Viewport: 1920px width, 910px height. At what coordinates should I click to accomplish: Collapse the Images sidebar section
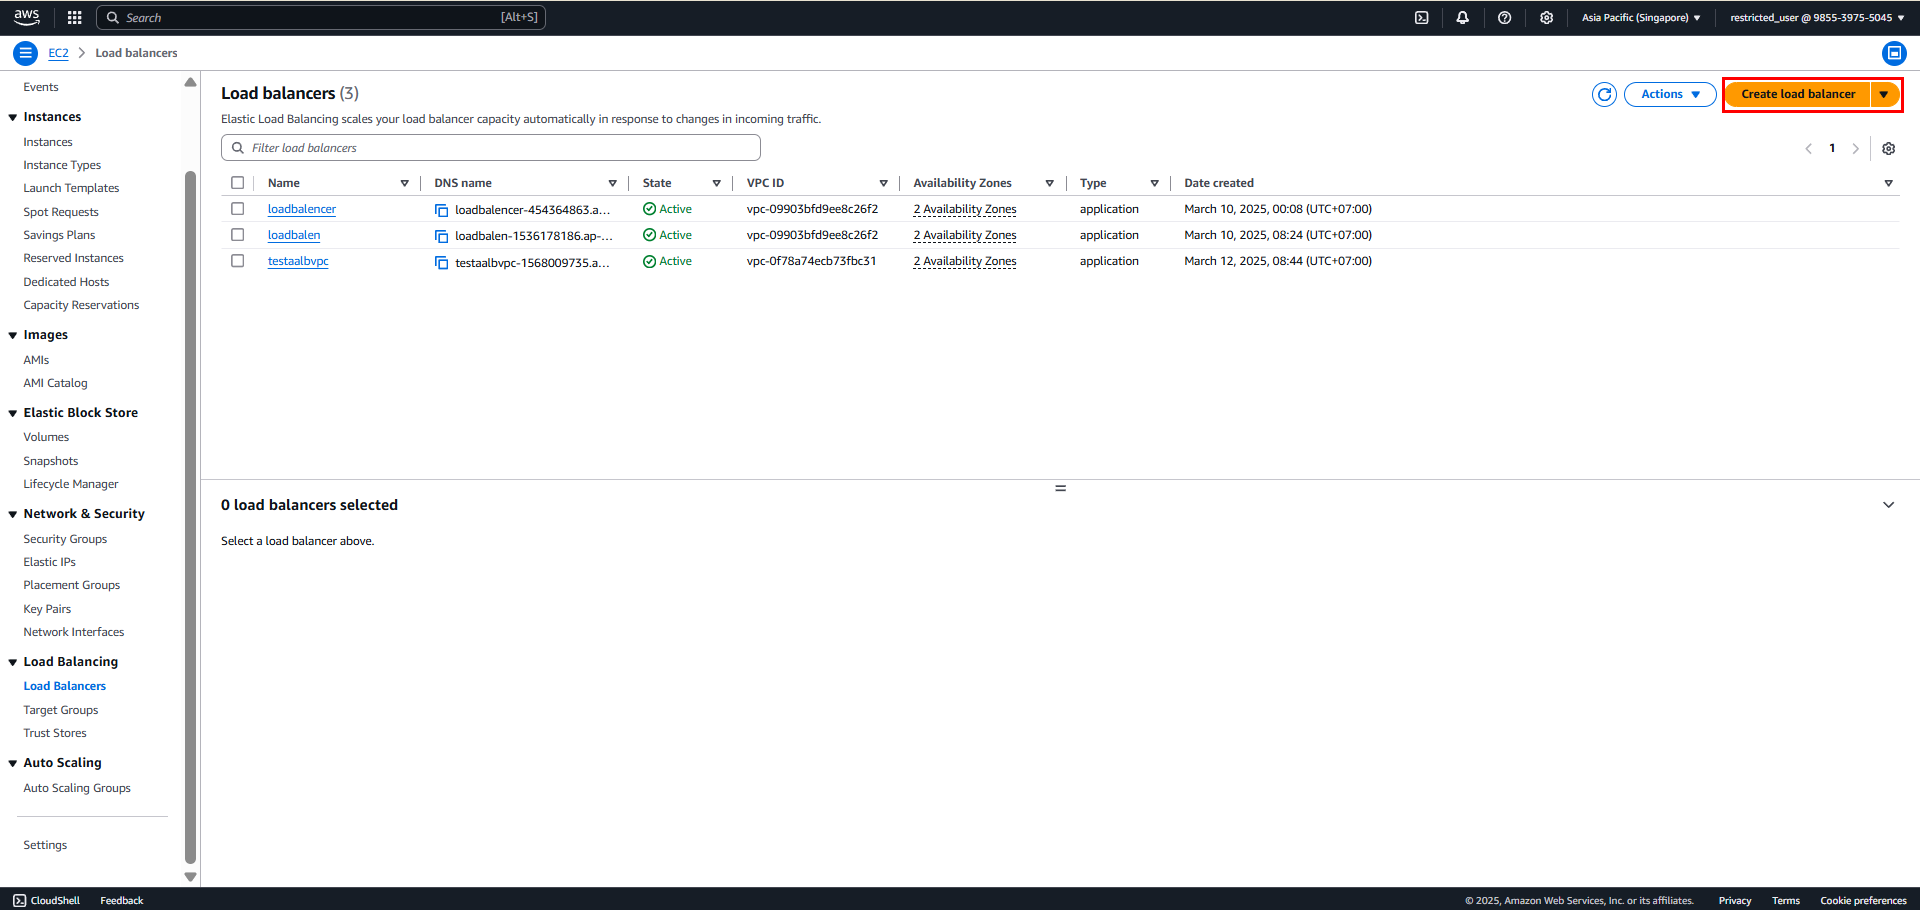[x=13, y=335]
